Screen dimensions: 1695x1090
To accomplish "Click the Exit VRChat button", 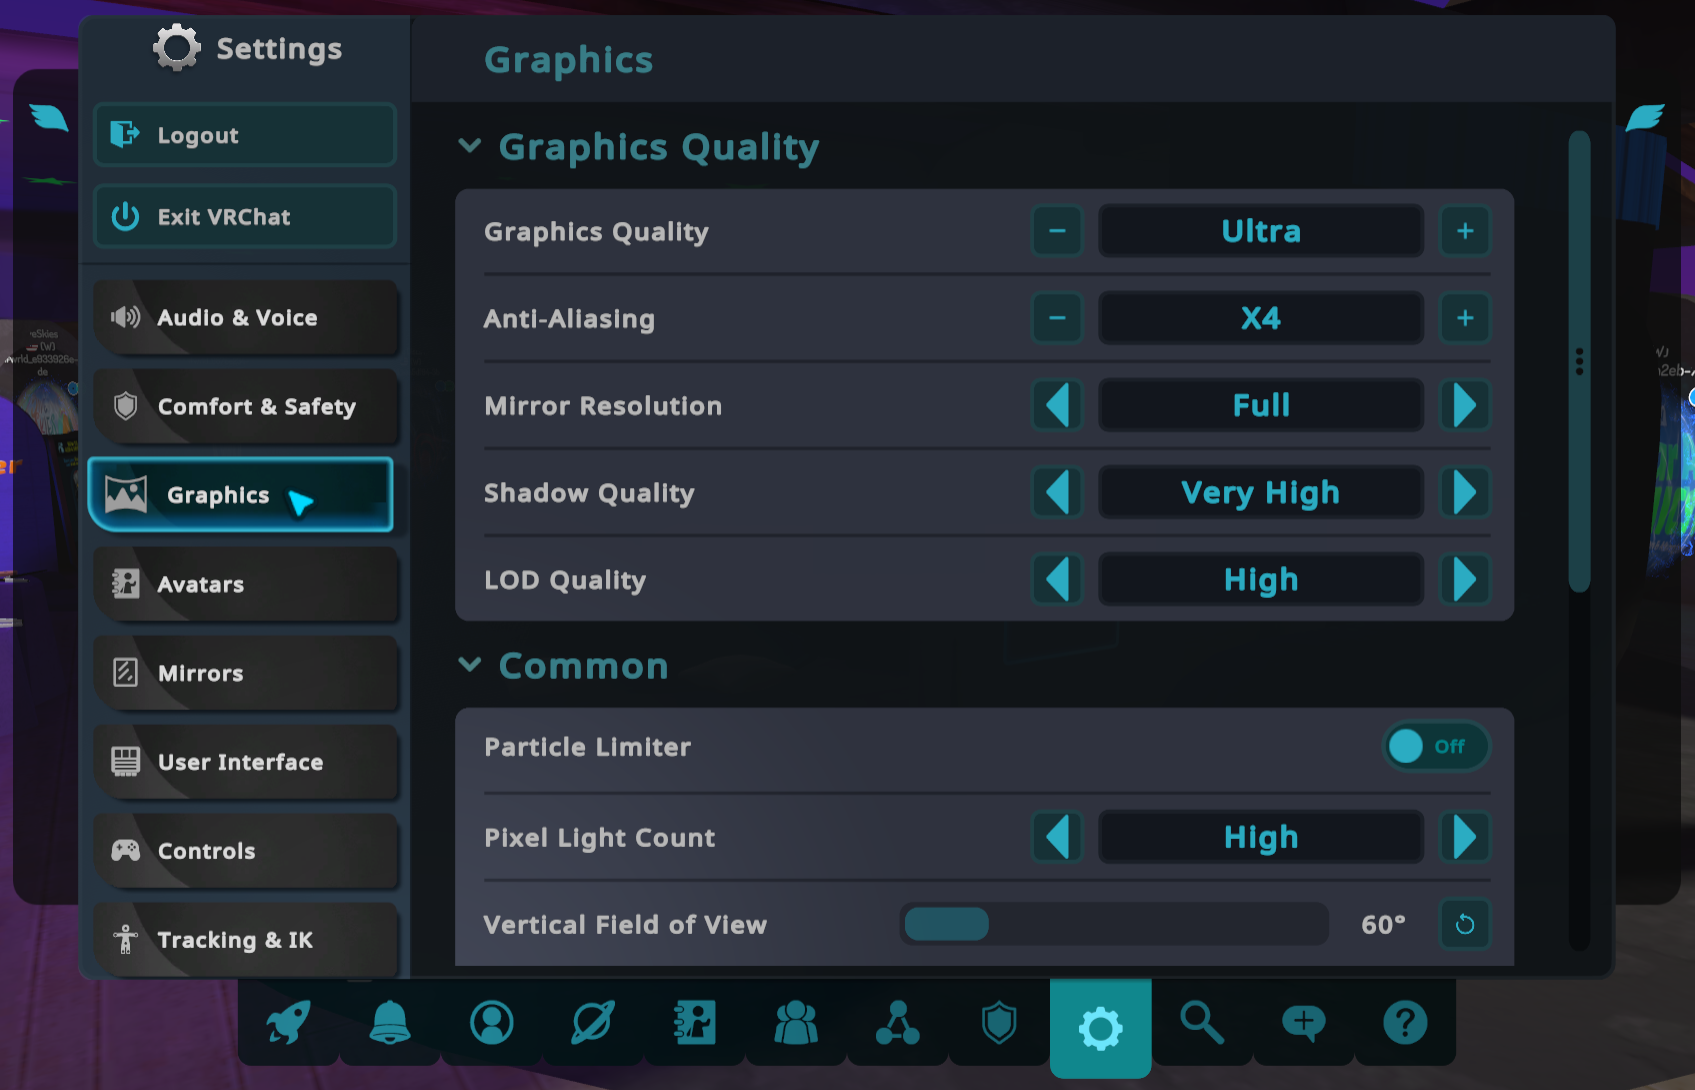I will point(244,216).
